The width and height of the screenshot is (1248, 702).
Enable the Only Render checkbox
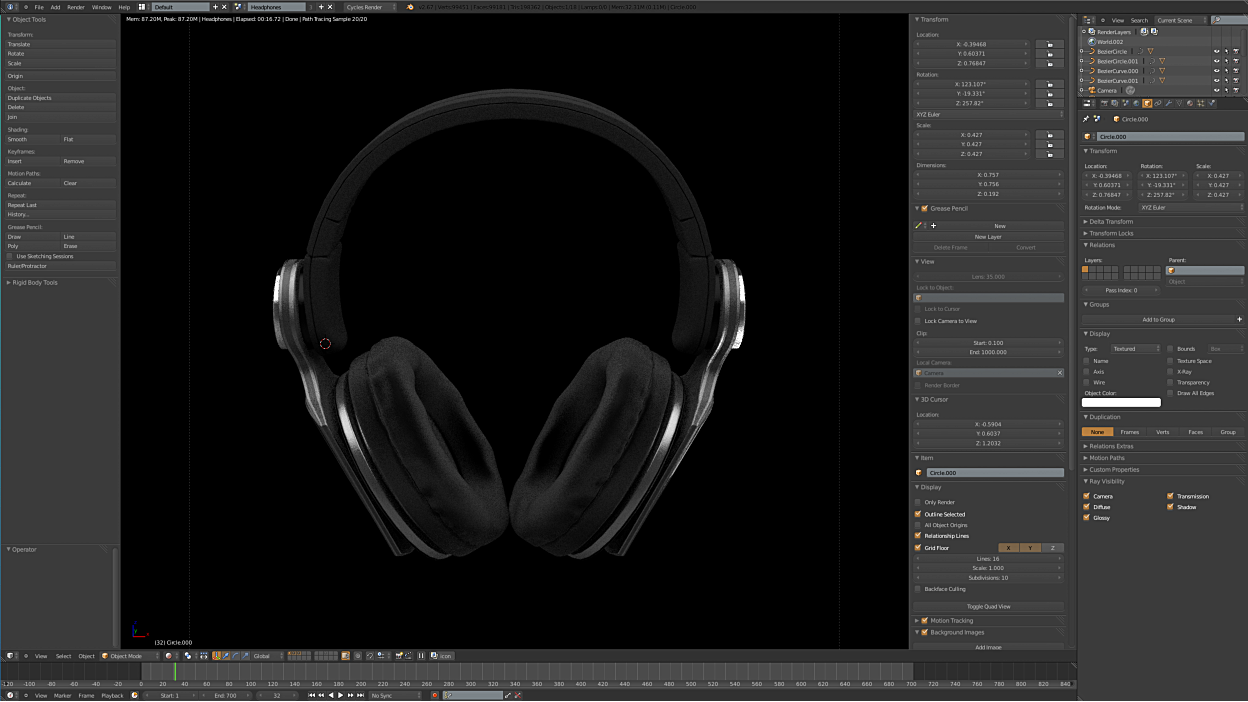coord(918,502)
